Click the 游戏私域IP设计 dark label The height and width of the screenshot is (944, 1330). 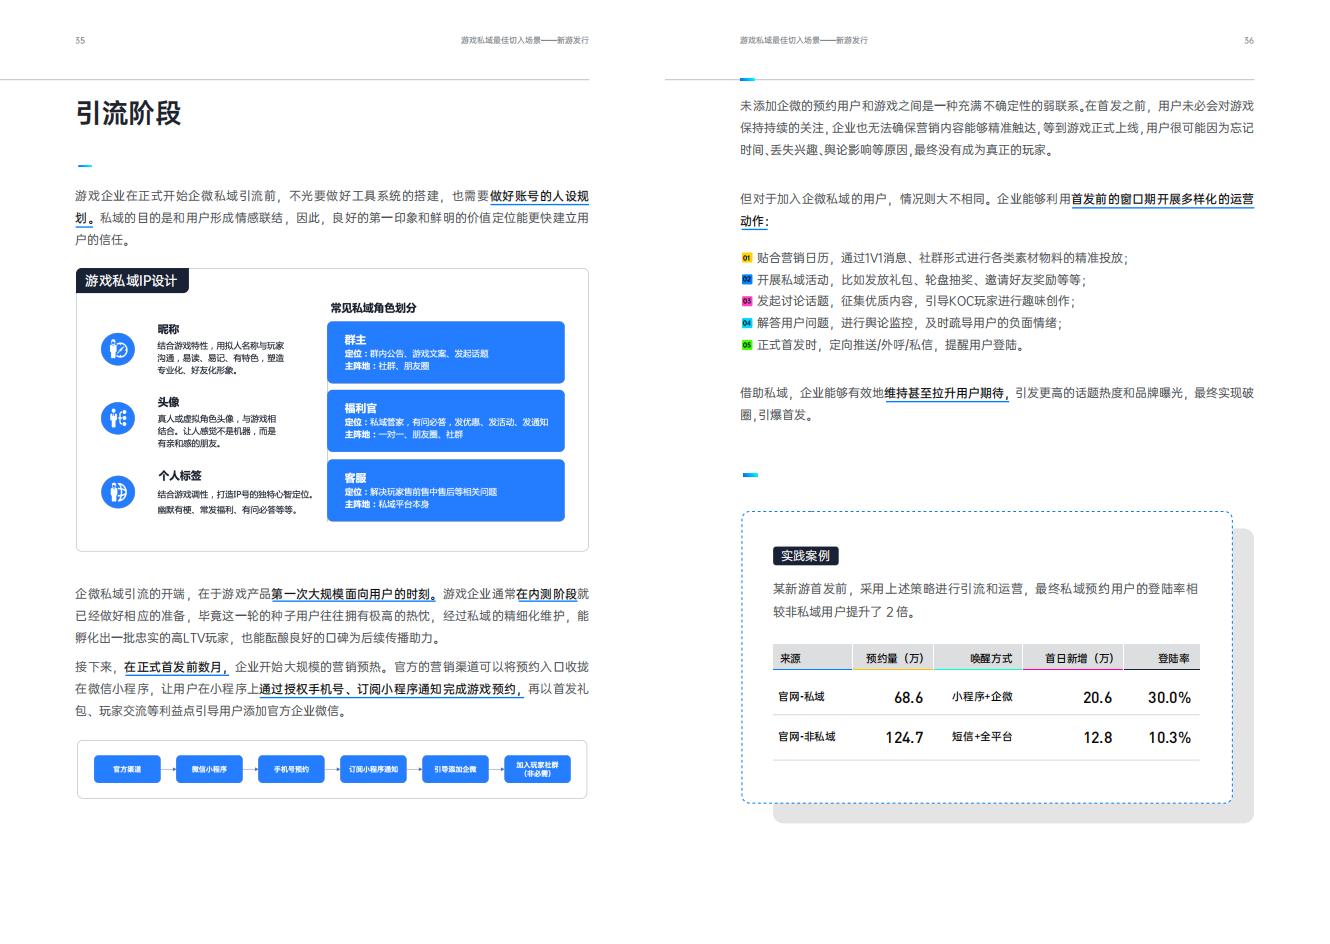click(131, 281)
